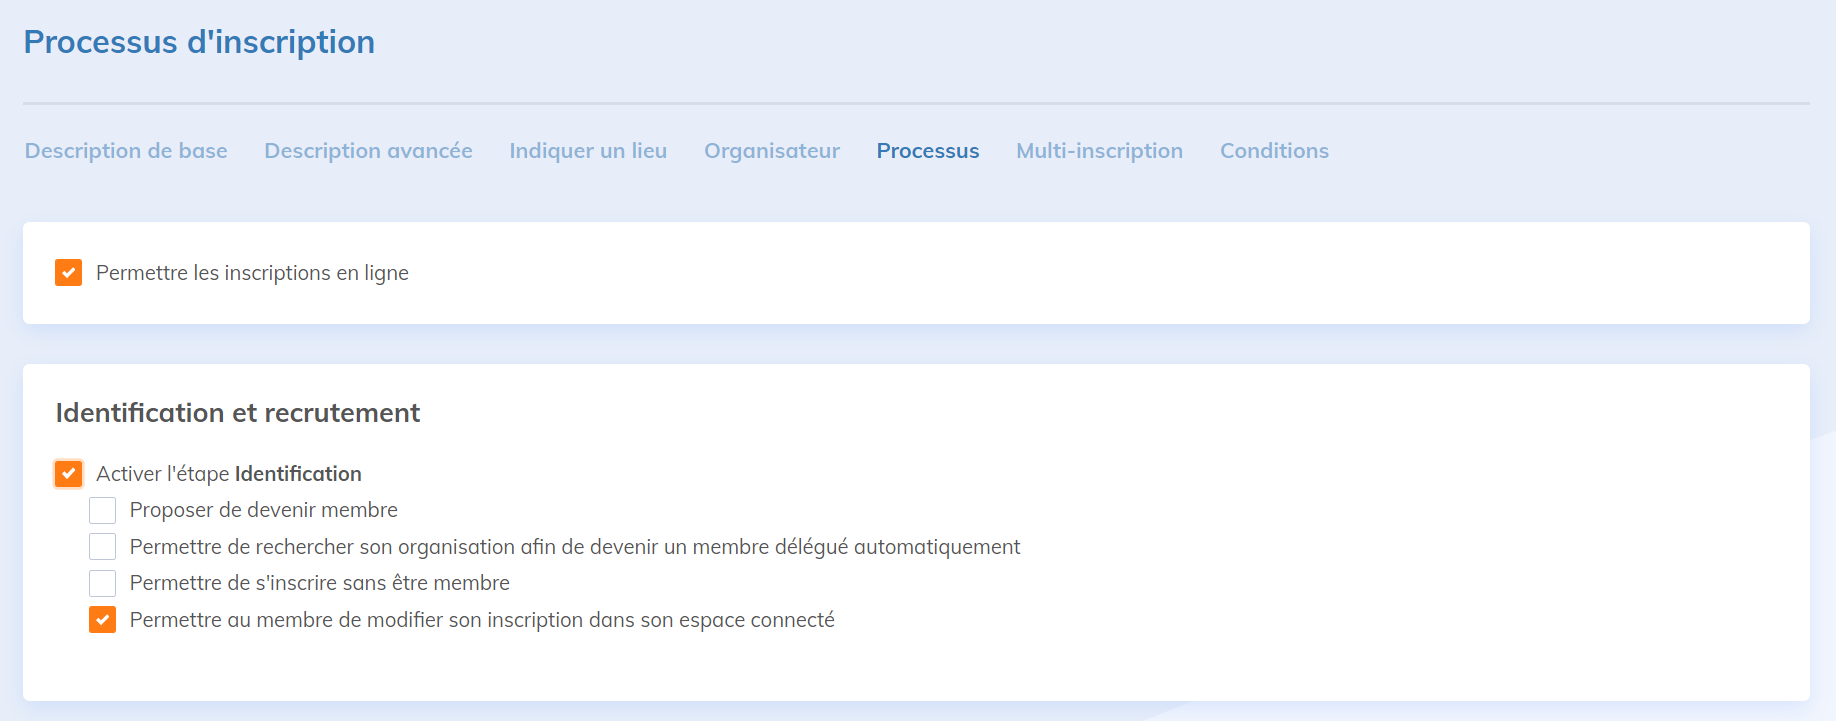This screenshot has width=1836, height=721.
Task: Check the s'inscrire sans être membre box
Action: coord(103,583)
